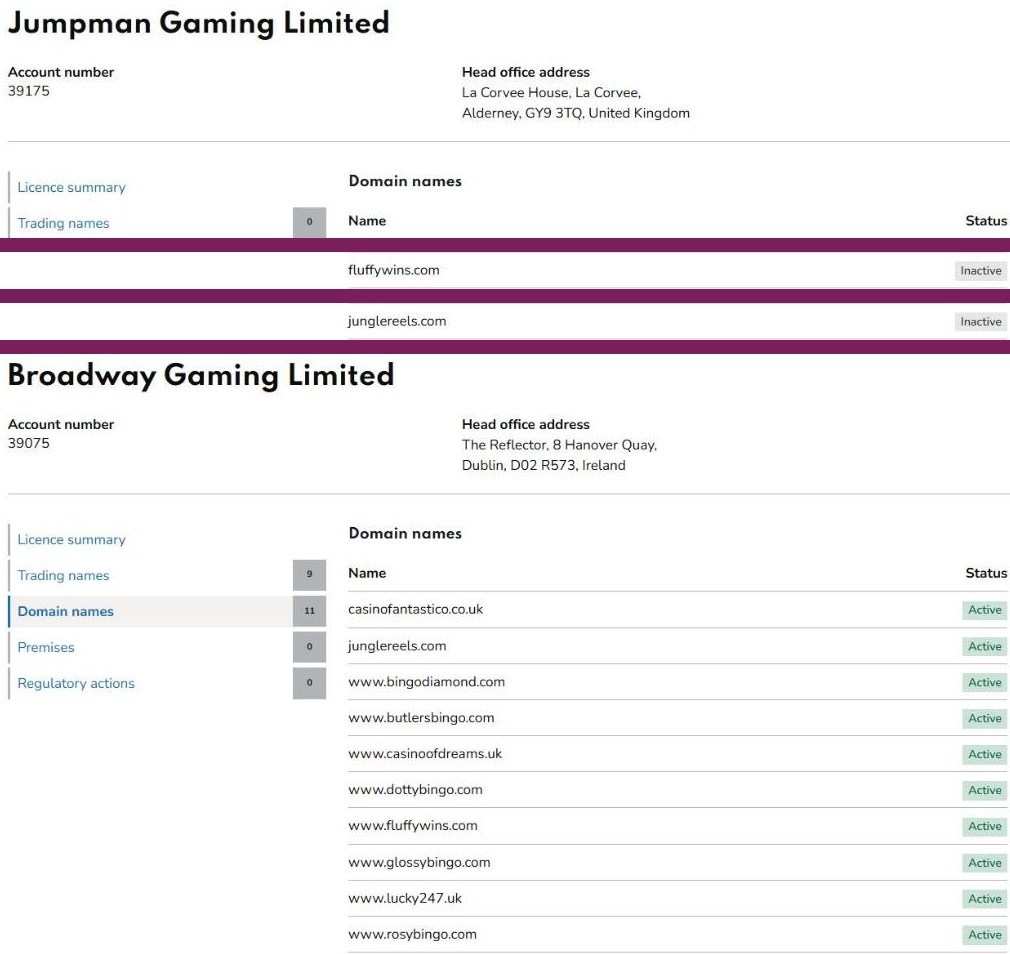Screen dimensions: 1010x954
Task: Select www.glossybingo.com domain row
Action: (678, 863)
